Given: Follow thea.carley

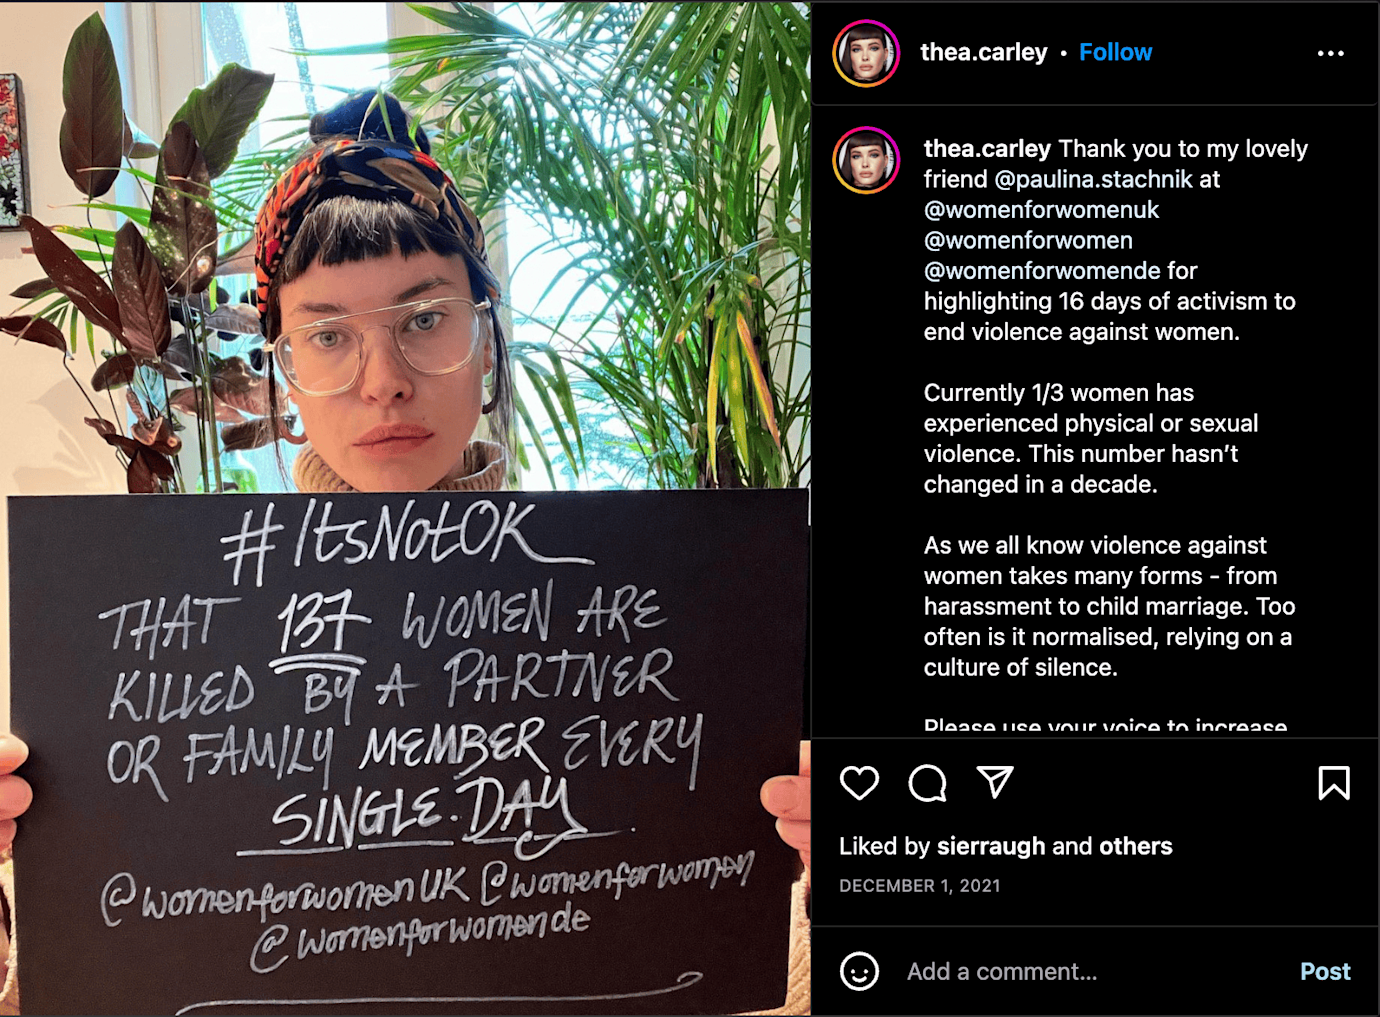Looking at the screenshot, I should (x=1115, y=52).
